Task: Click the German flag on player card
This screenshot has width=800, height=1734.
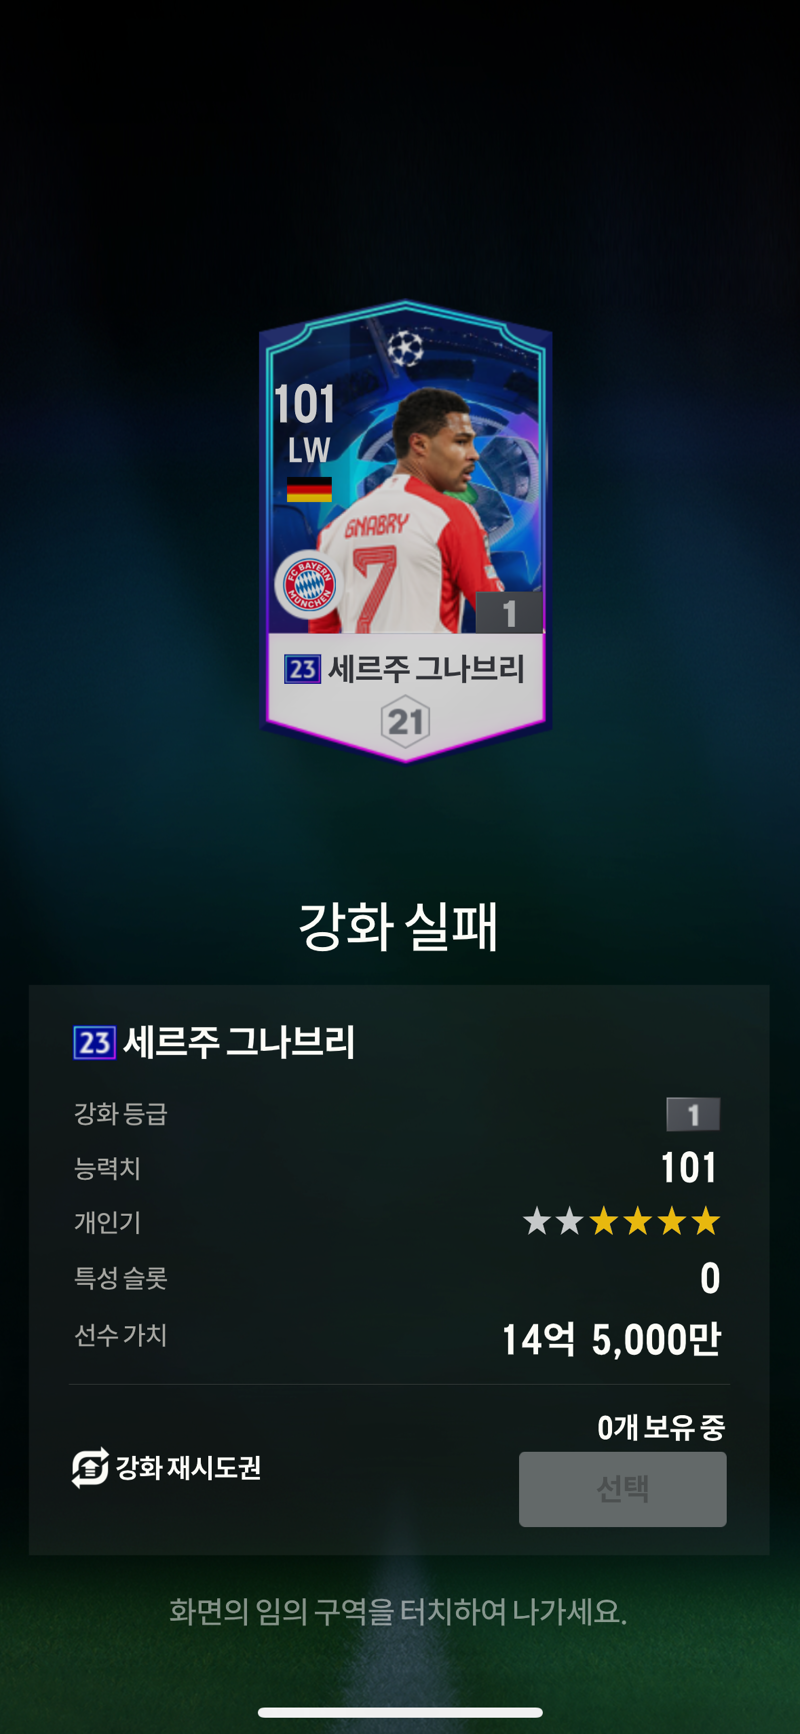Action: click(x=309, y=489)
